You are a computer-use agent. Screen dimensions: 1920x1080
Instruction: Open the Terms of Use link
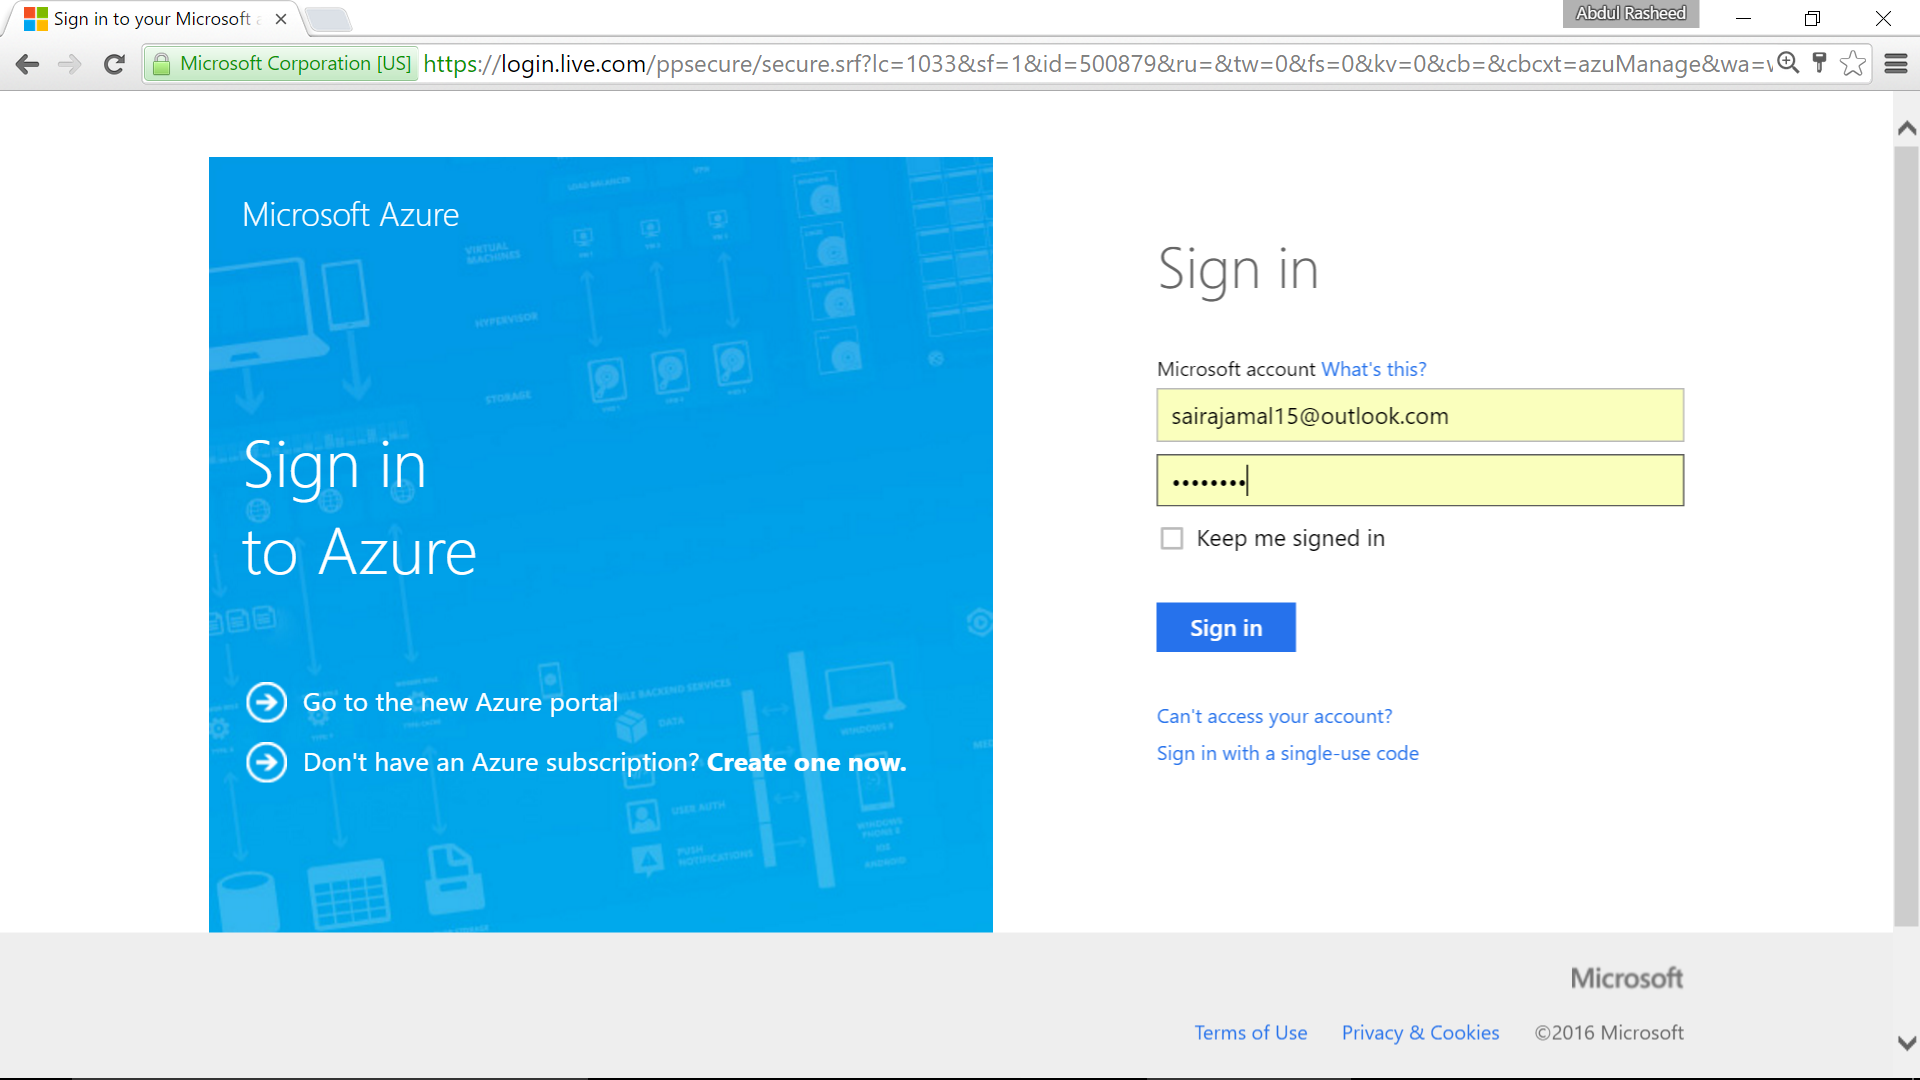(x=1251, y=1032)
